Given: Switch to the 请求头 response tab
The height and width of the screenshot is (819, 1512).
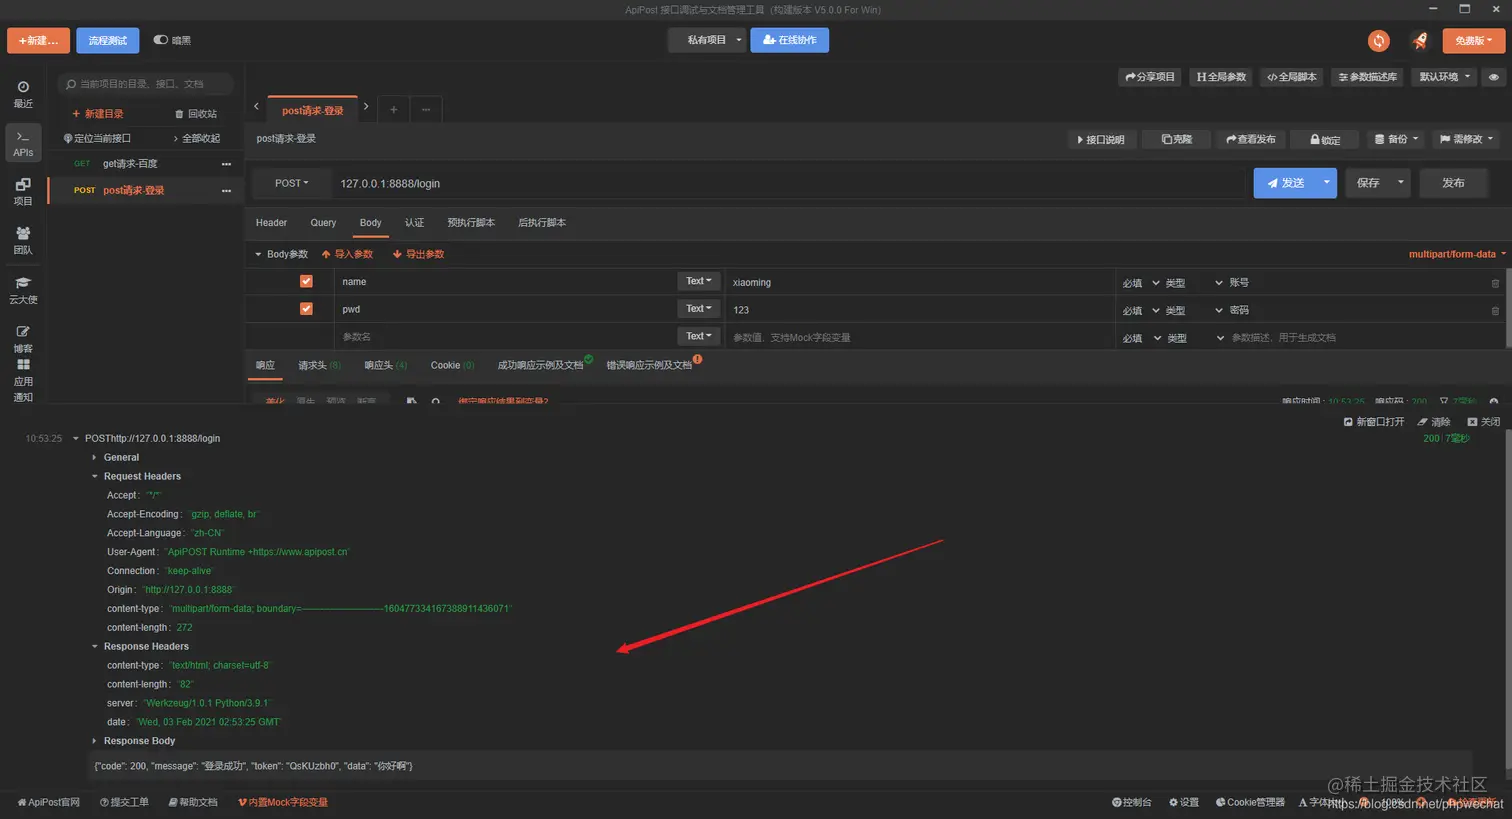Looking at the screenshot, I should click(319, 366).
